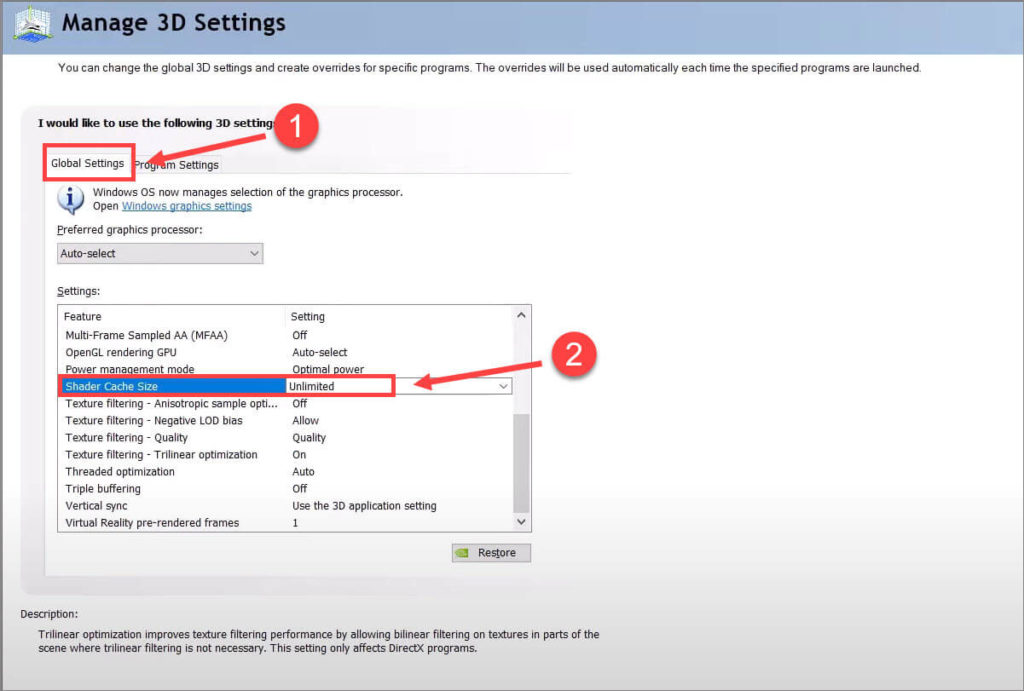1024x691 pixels.
Task: Click the Auto value for Threaded optimization
Action: [x=304, y=472]
